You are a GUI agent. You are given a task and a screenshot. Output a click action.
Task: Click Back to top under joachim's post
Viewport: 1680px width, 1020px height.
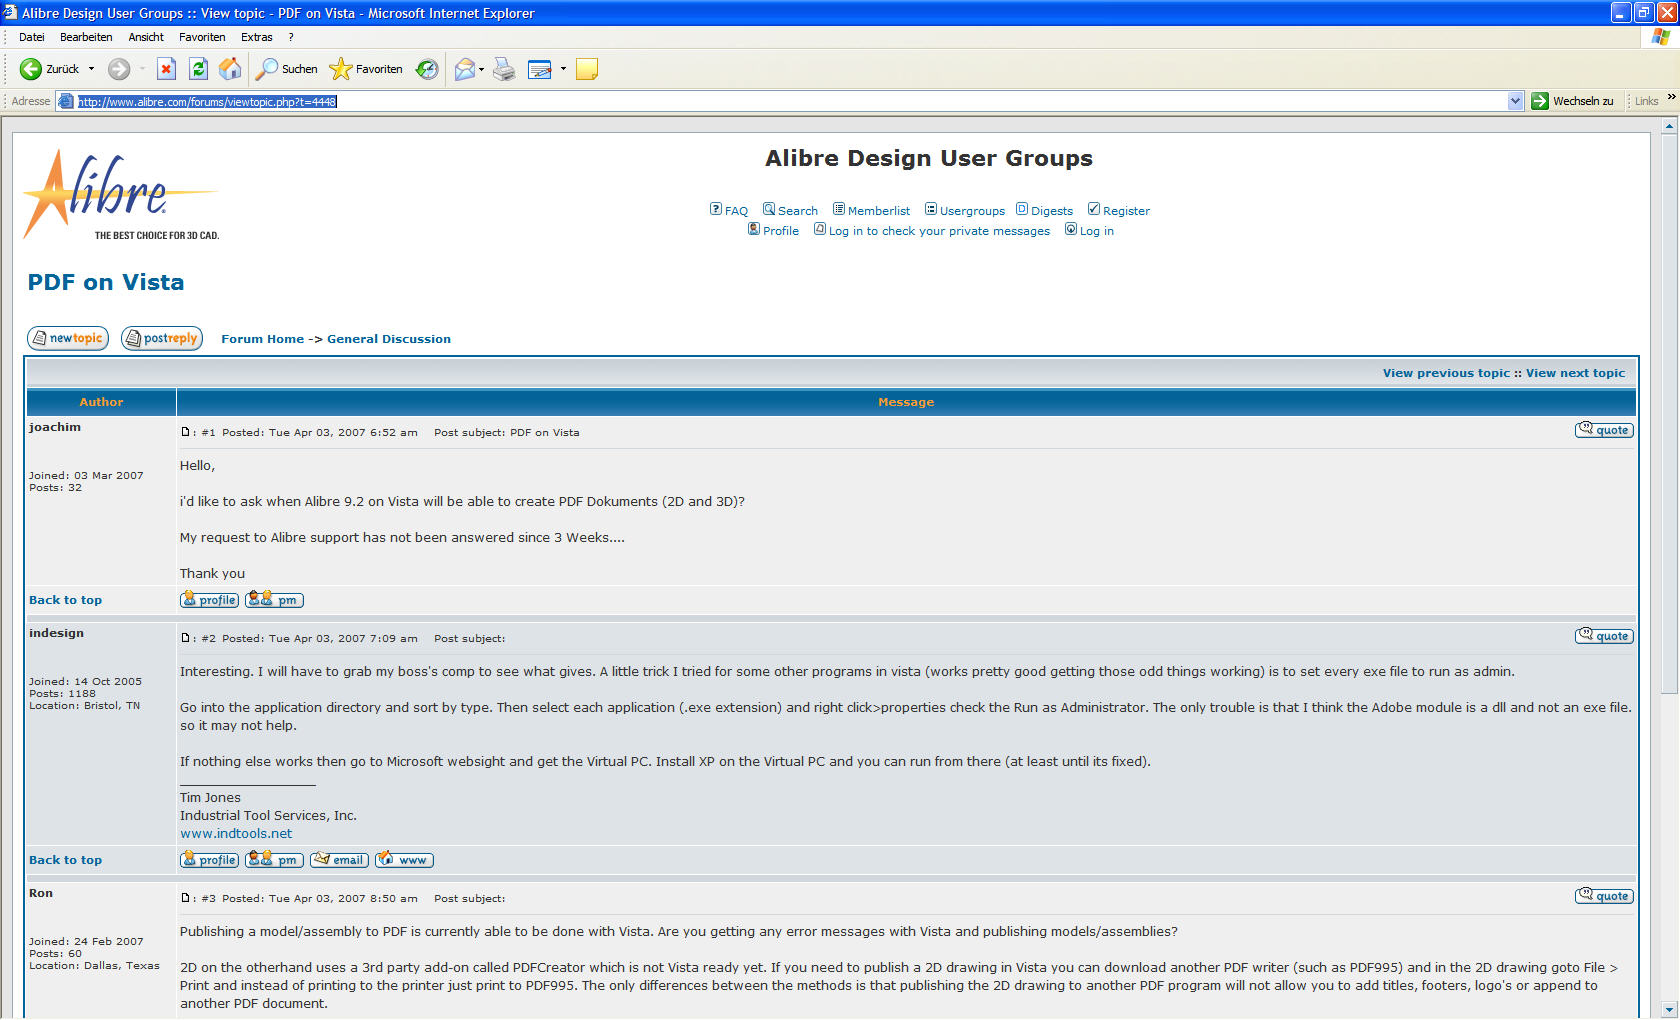tap(65, 600)
